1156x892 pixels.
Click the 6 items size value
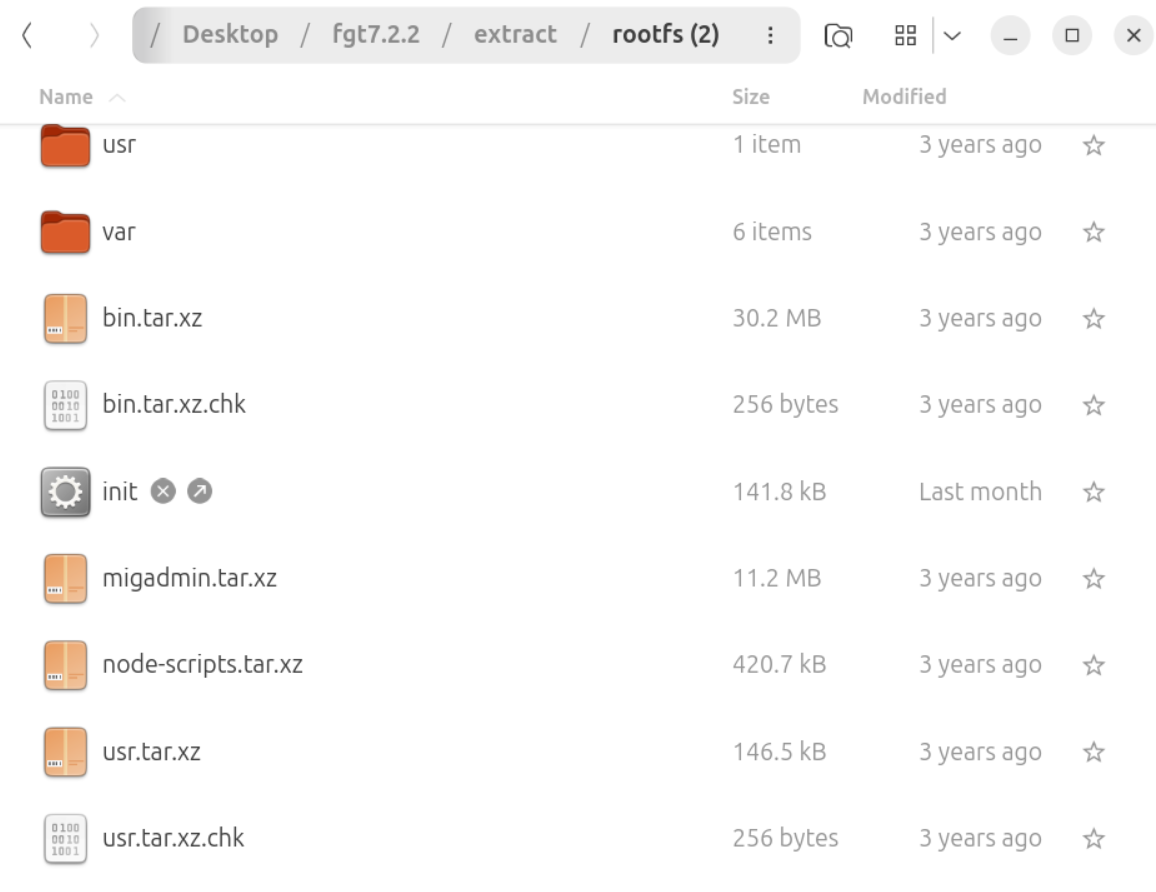[x=772, y=232]
